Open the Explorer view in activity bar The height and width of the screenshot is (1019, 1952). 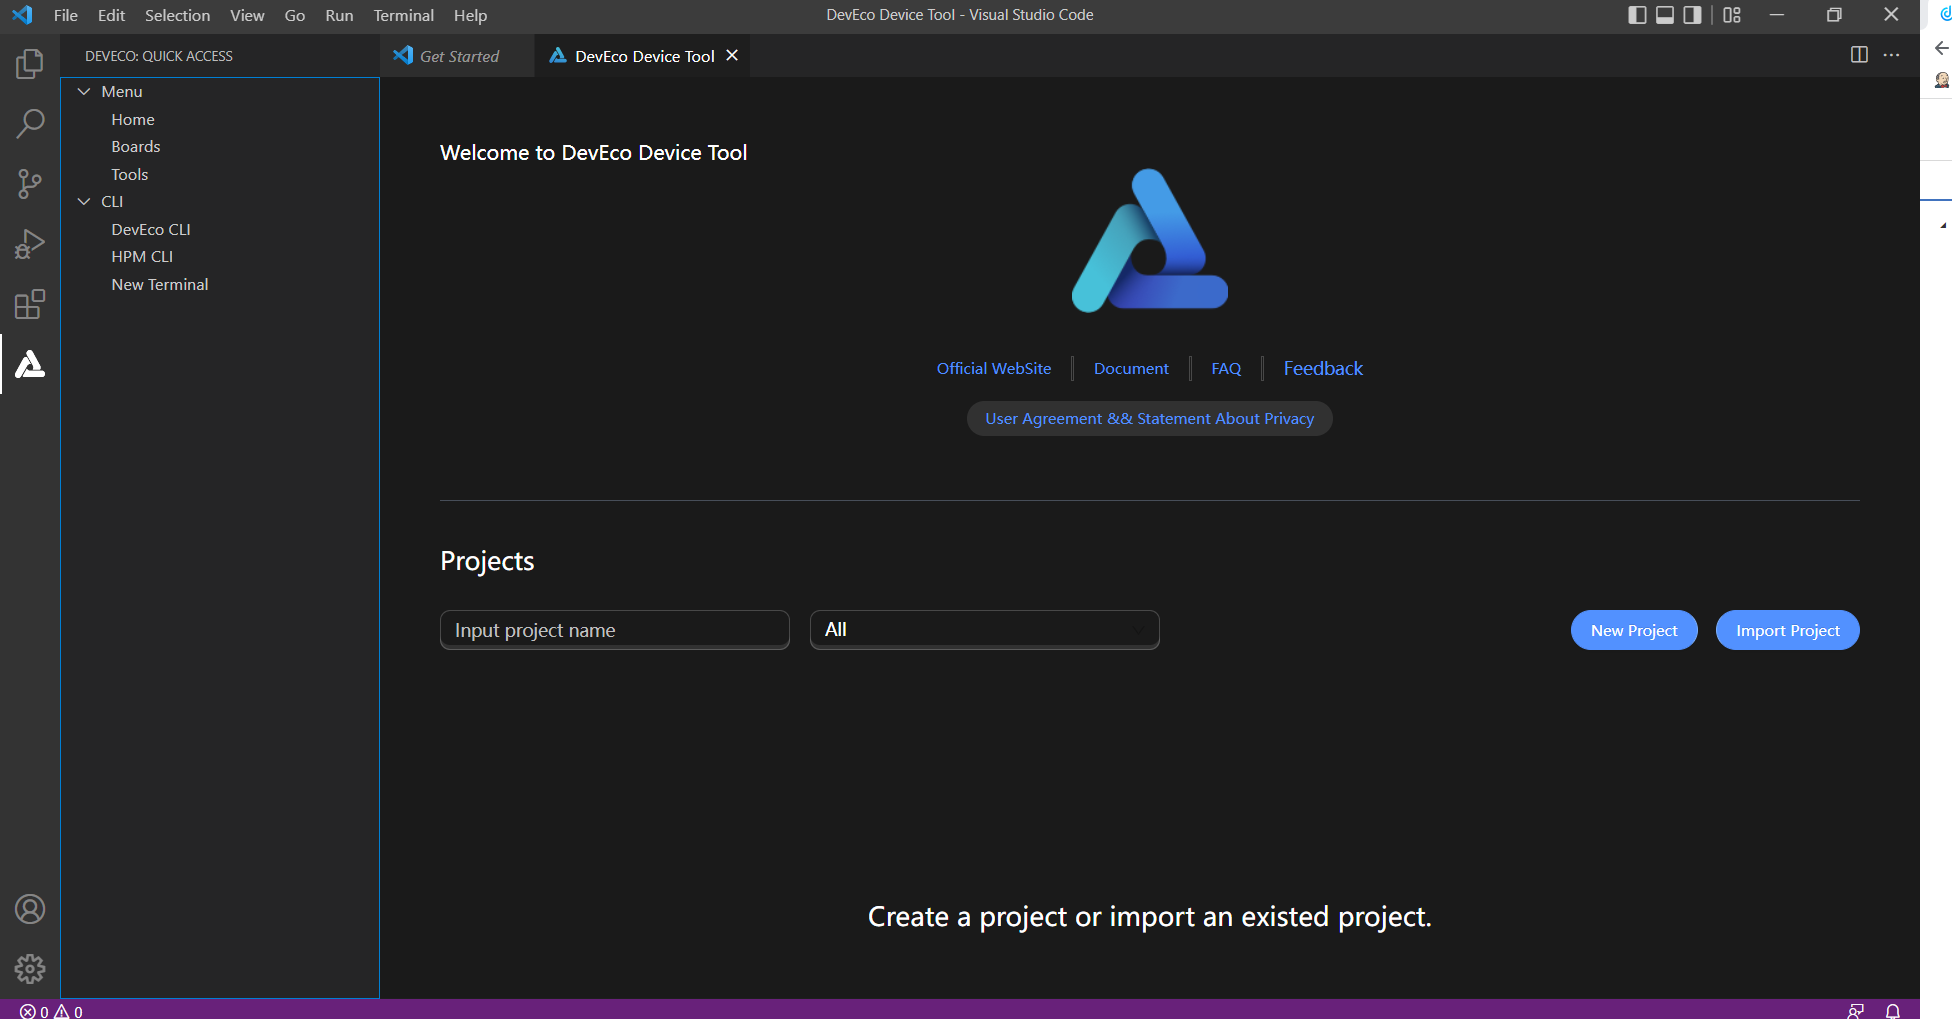(30, 64)
